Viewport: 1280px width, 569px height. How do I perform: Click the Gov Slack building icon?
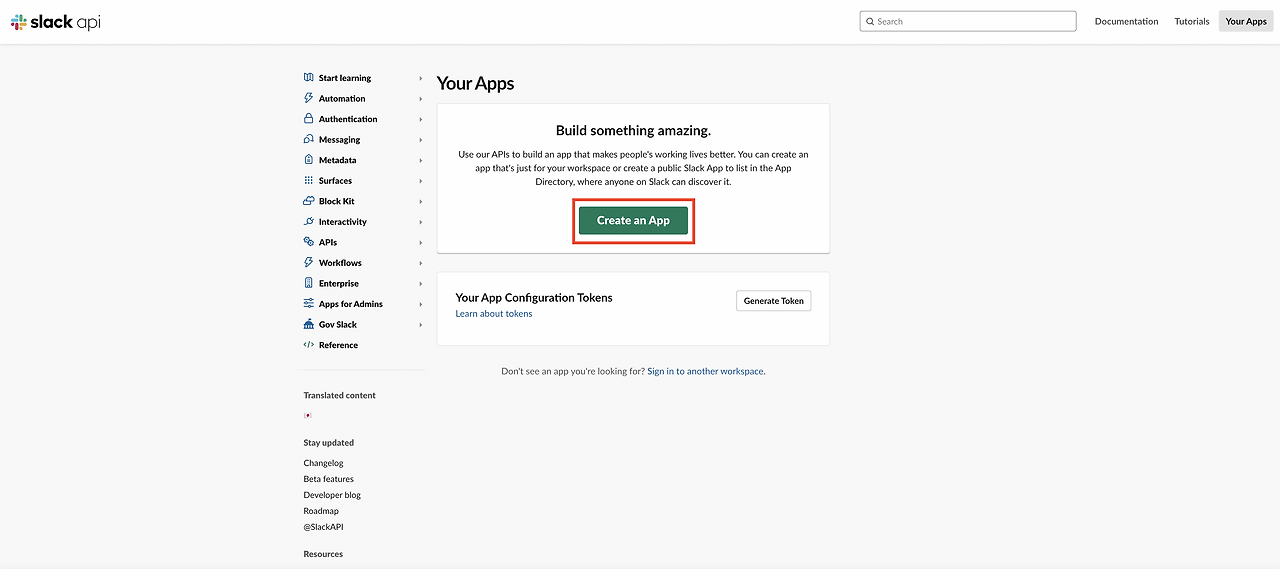(309, 324)
